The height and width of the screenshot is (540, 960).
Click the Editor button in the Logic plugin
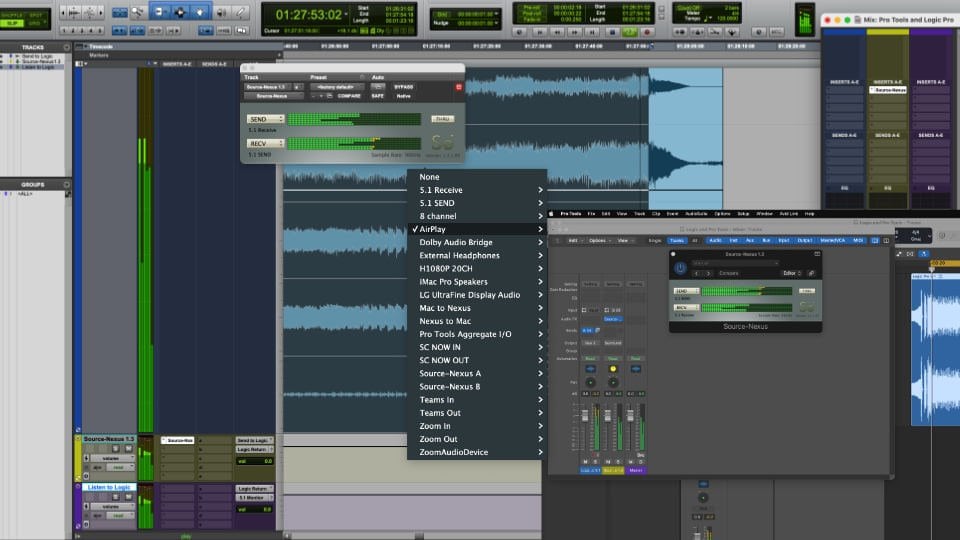click(790, 272)
